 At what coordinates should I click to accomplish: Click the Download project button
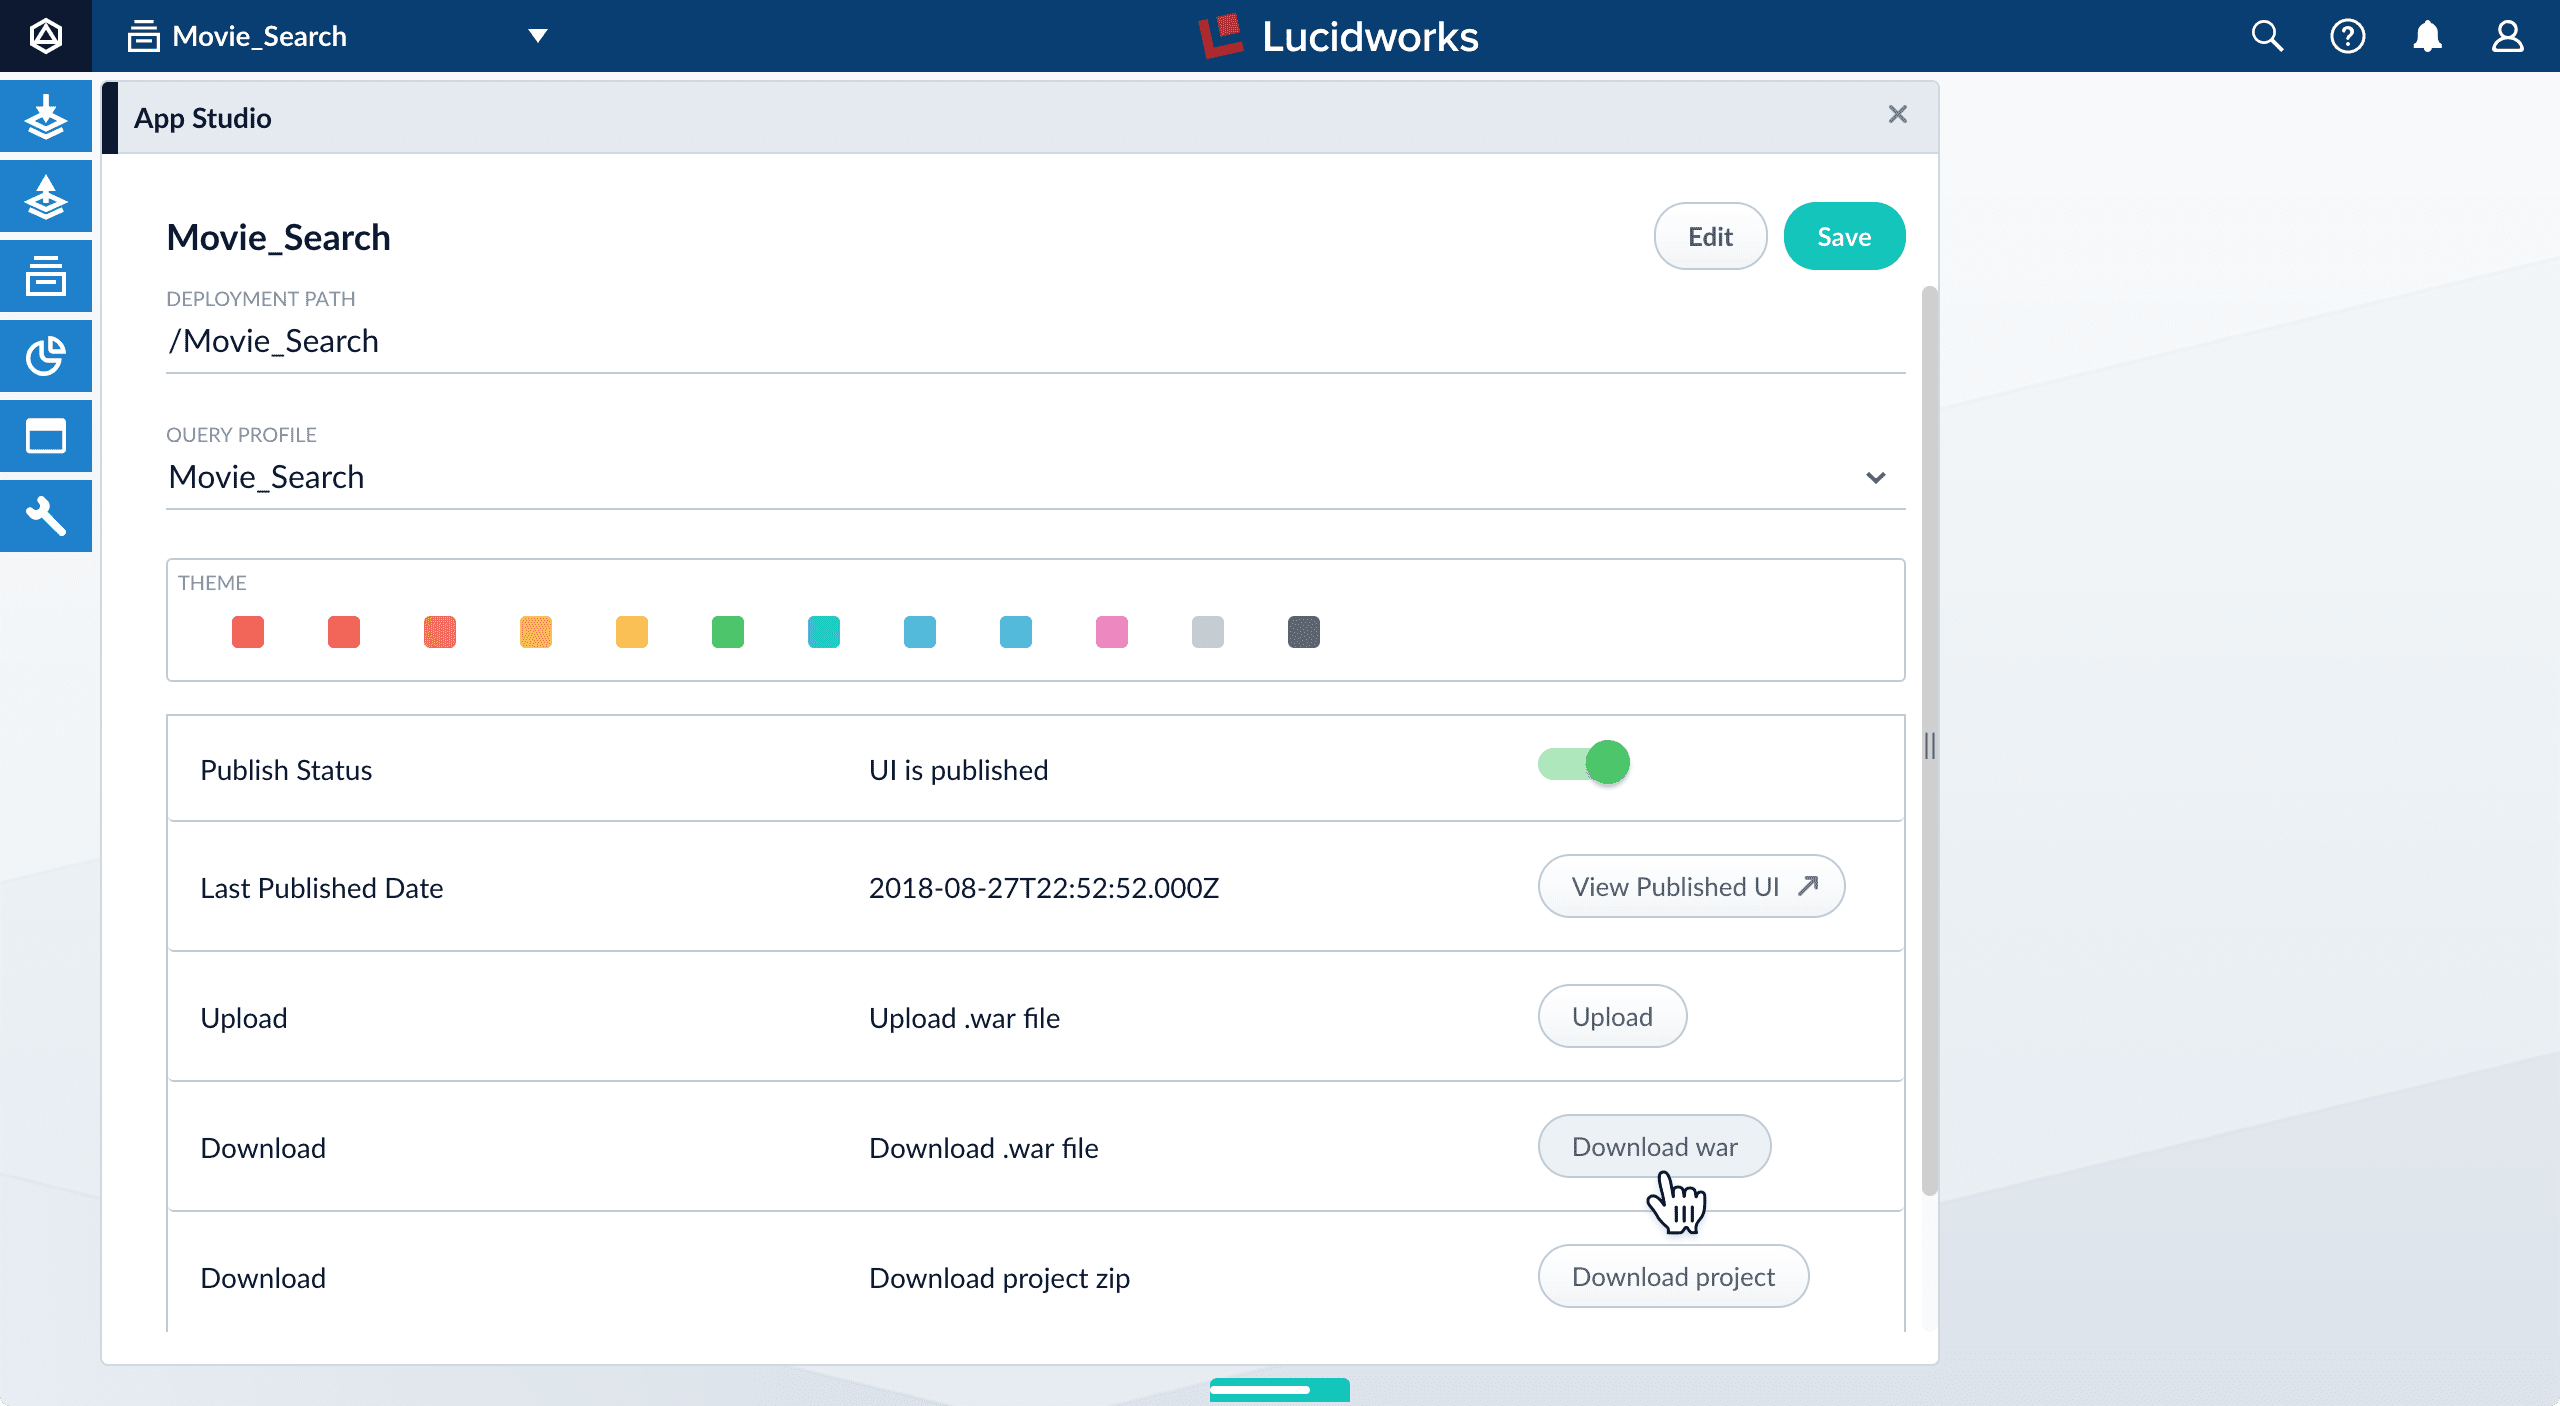point(1670,1276)
